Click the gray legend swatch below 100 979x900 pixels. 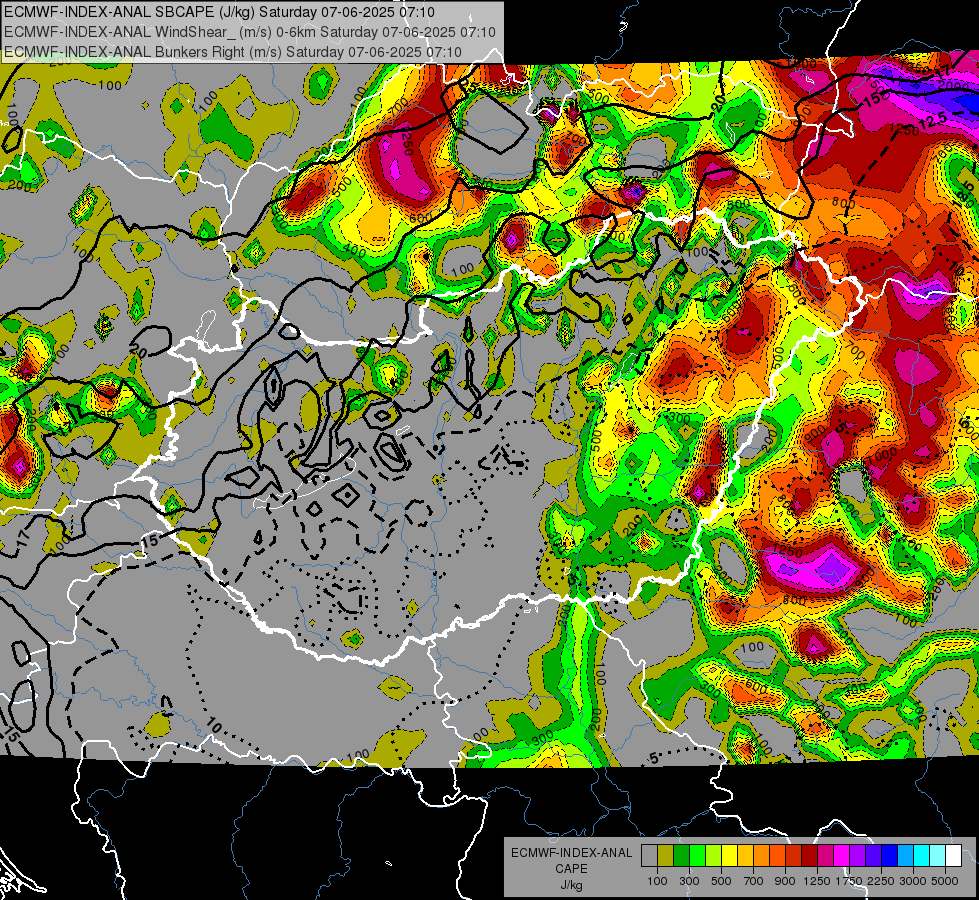tap(649, 856)
